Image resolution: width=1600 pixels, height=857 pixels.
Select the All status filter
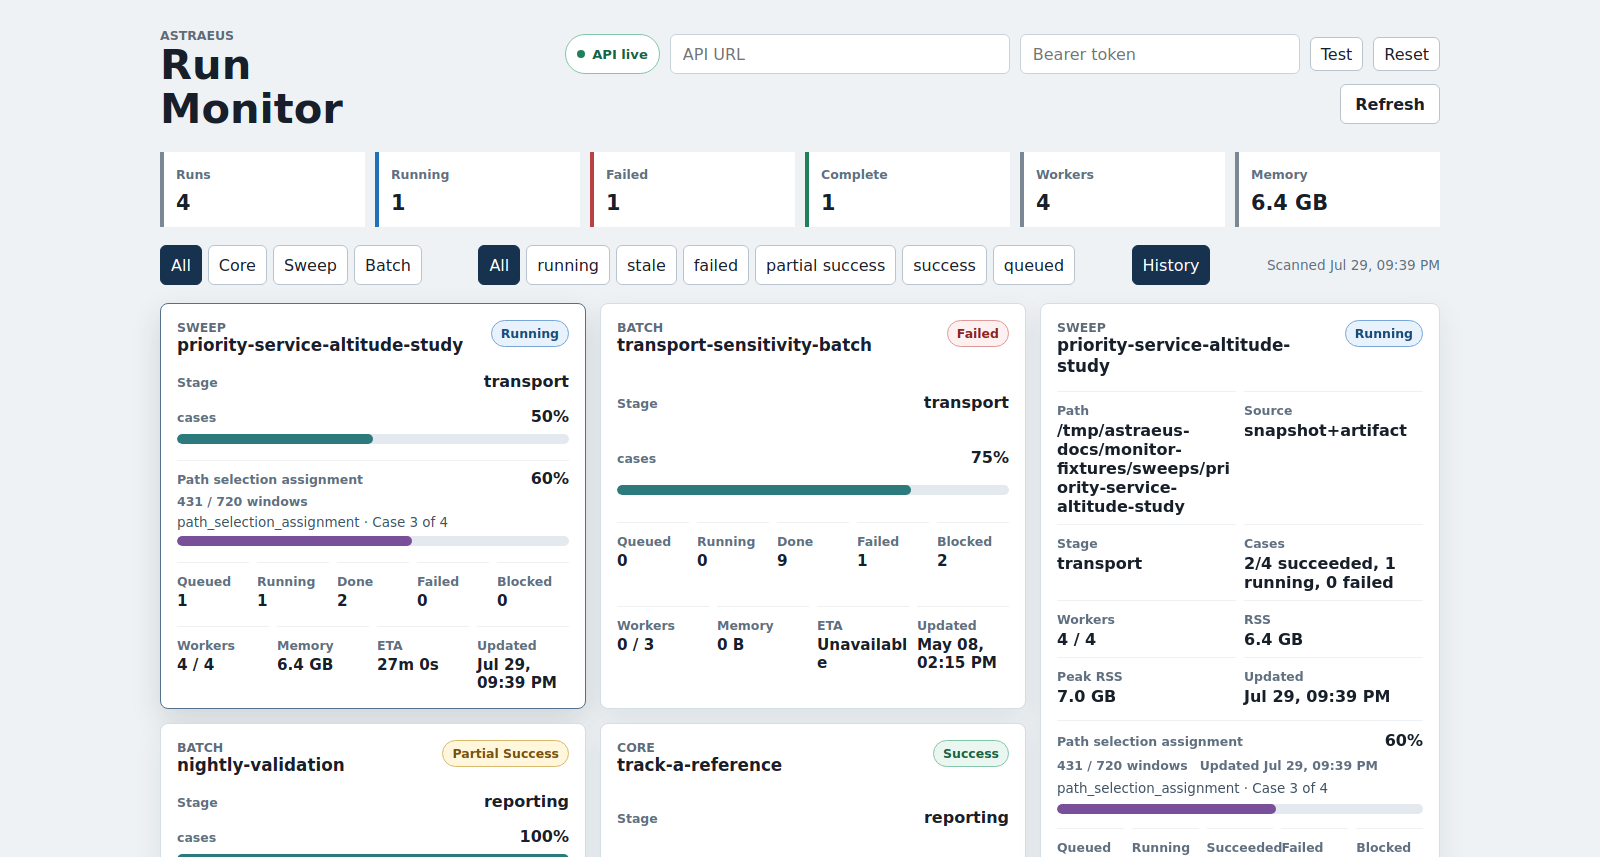[x=499, y=265]
